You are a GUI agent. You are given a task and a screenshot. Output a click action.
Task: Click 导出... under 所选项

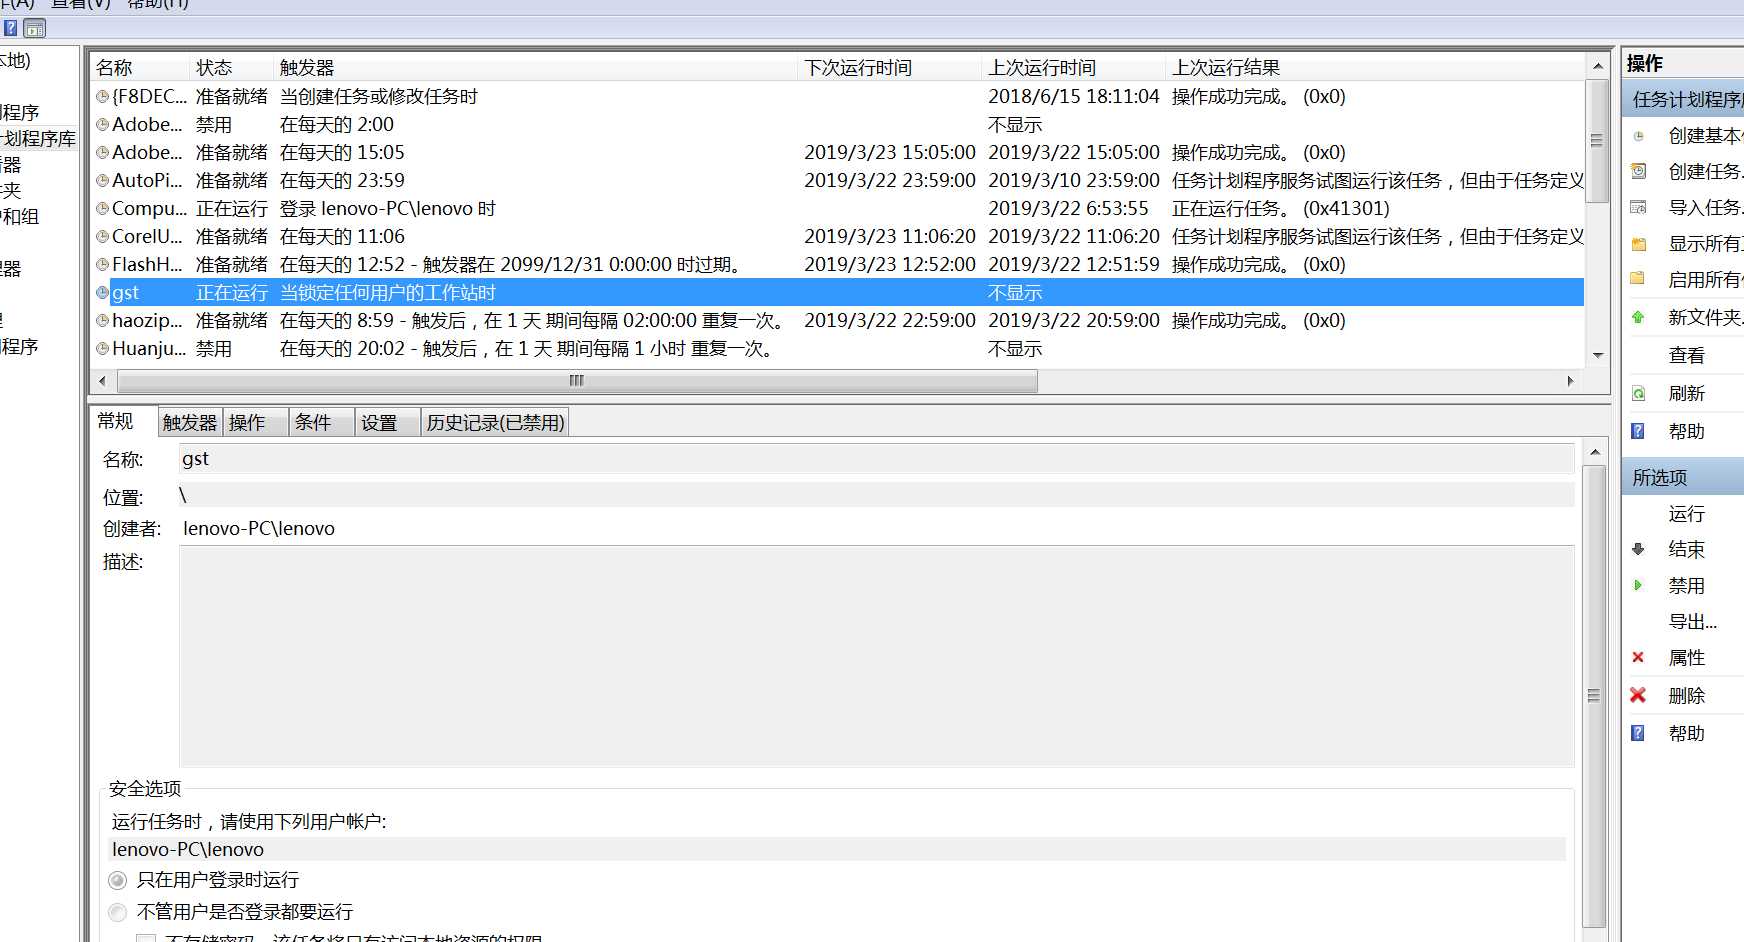click(x=1692, y=622)
